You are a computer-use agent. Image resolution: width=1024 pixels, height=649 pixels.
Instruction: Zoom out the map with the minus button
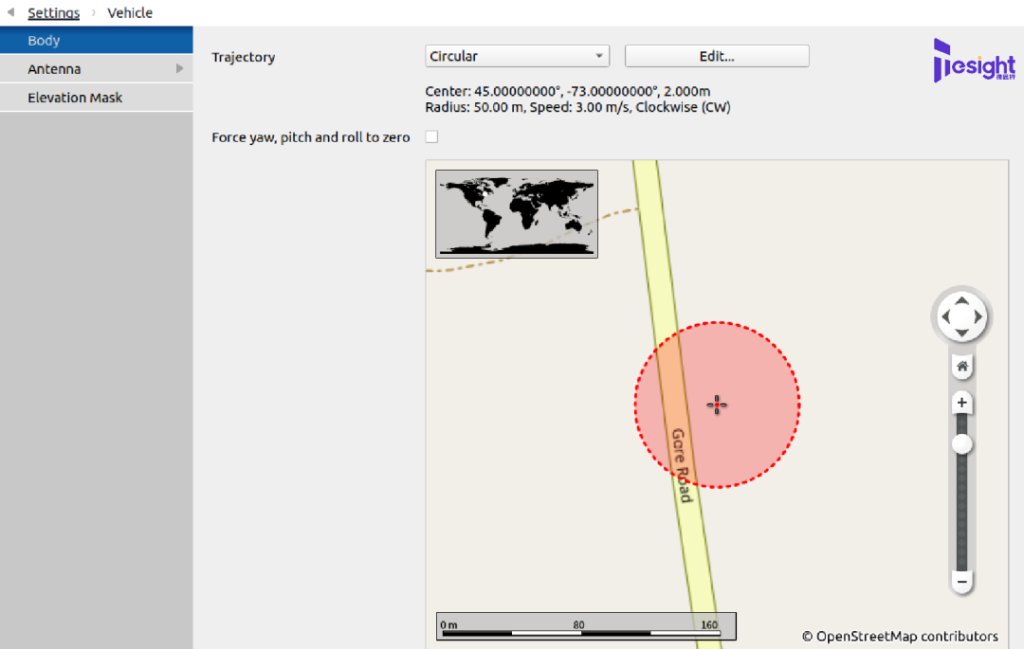(x=961, y=581)
